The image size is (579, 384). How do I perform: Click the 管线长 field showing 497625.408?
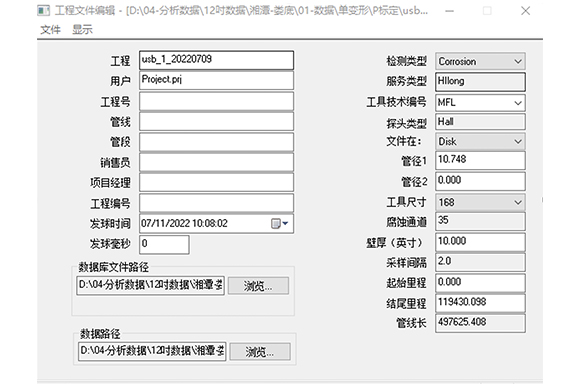(x=480, y=323)
